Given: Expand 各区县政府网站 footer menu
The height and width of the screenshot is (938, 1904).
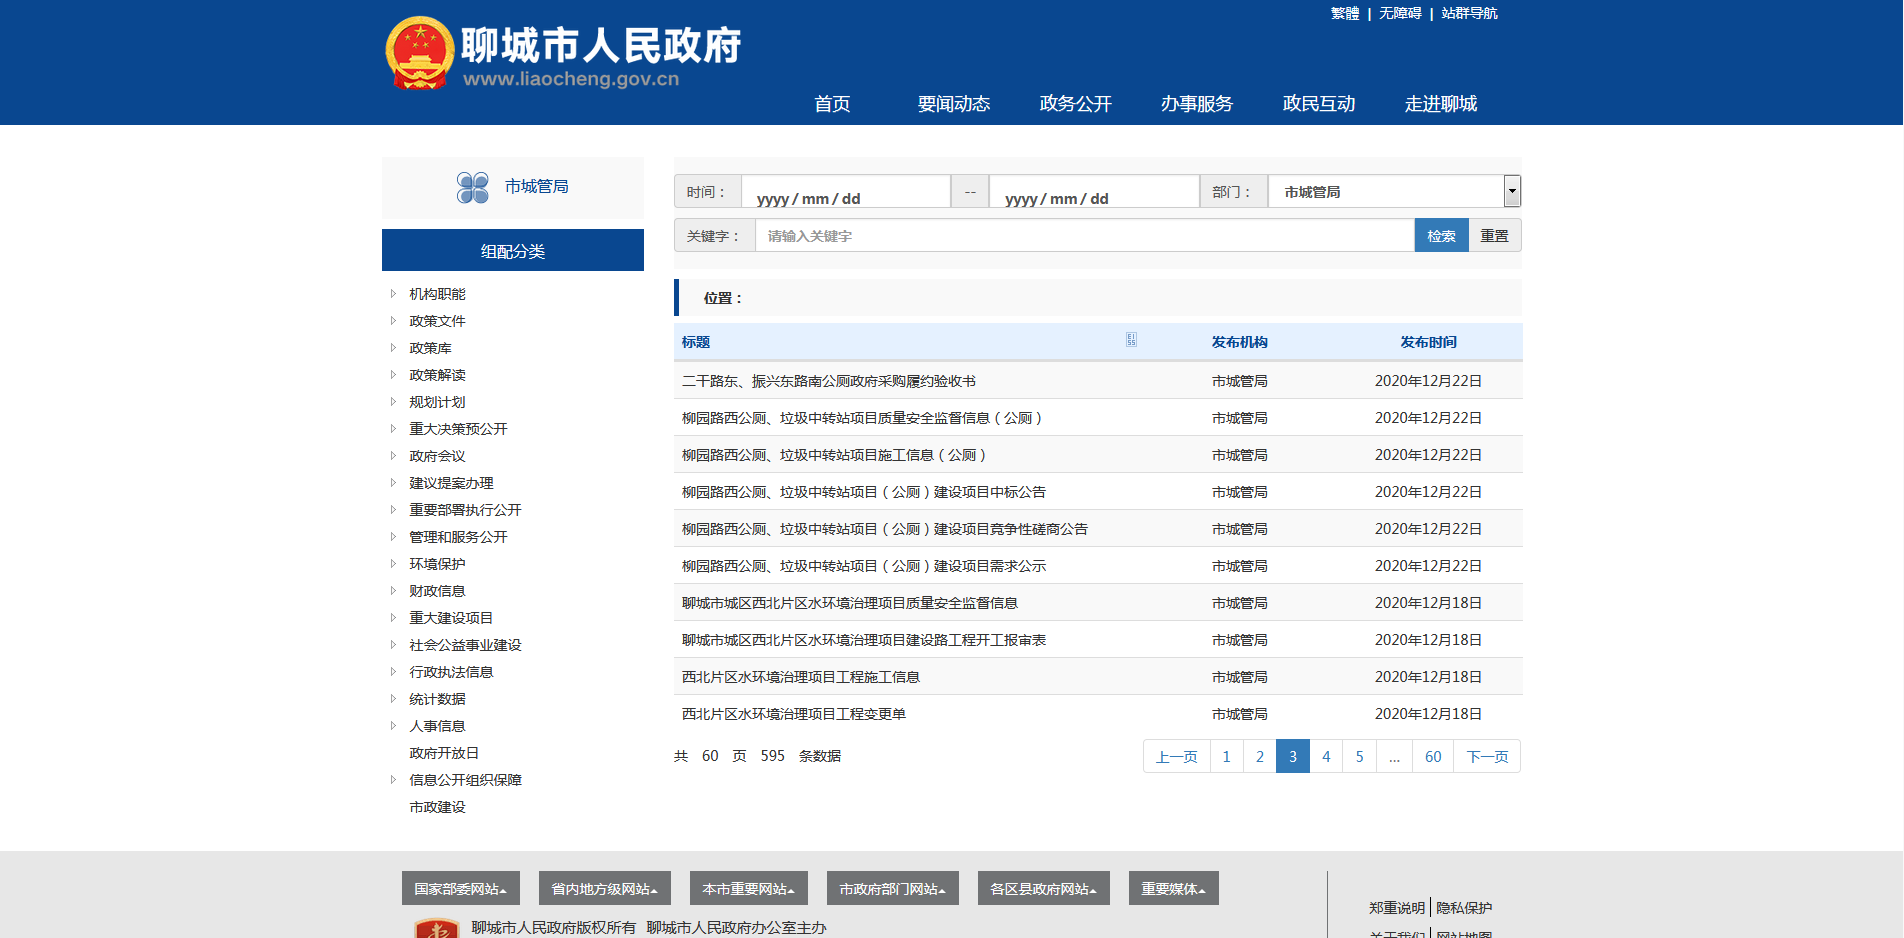Looking at the screenshot, I should point(1044,888).
